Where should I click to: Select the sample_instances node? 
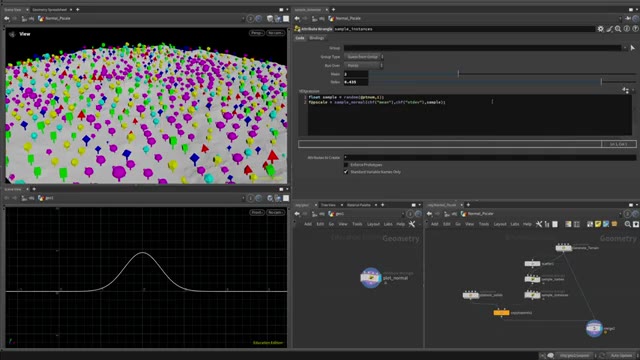coord(532,295)
